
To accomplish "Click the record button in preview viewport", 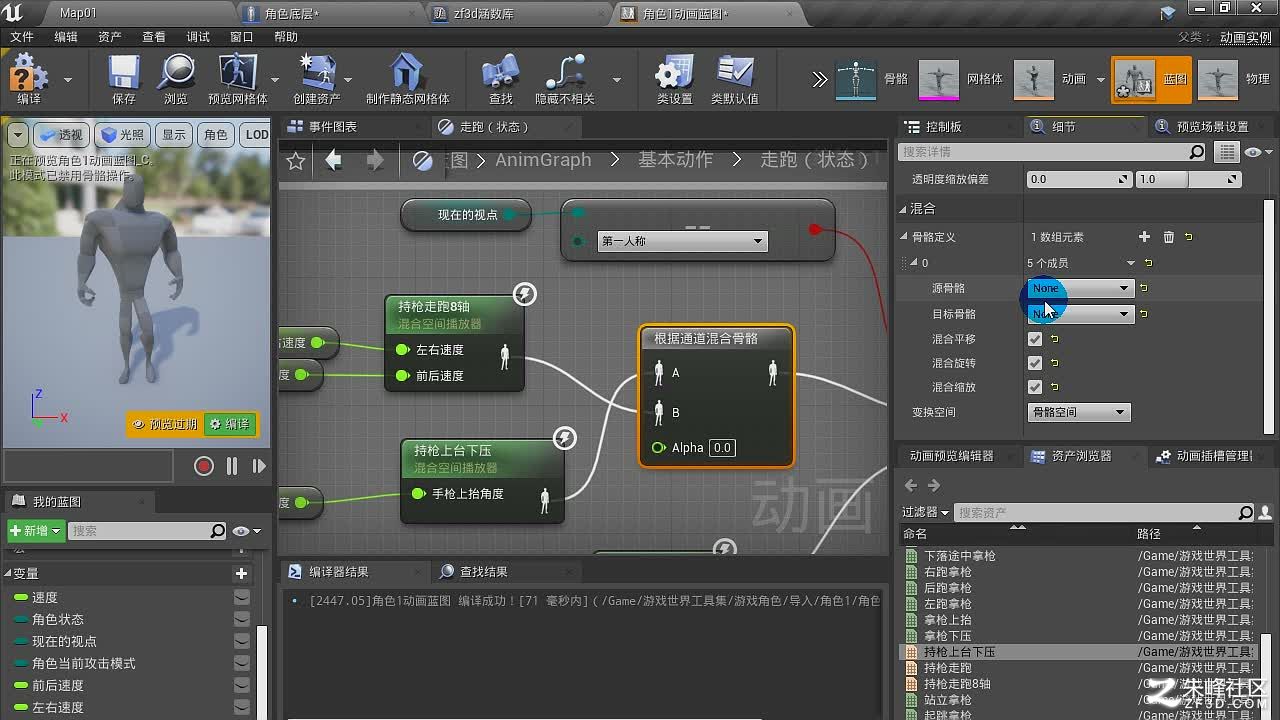I will (204, 466).
